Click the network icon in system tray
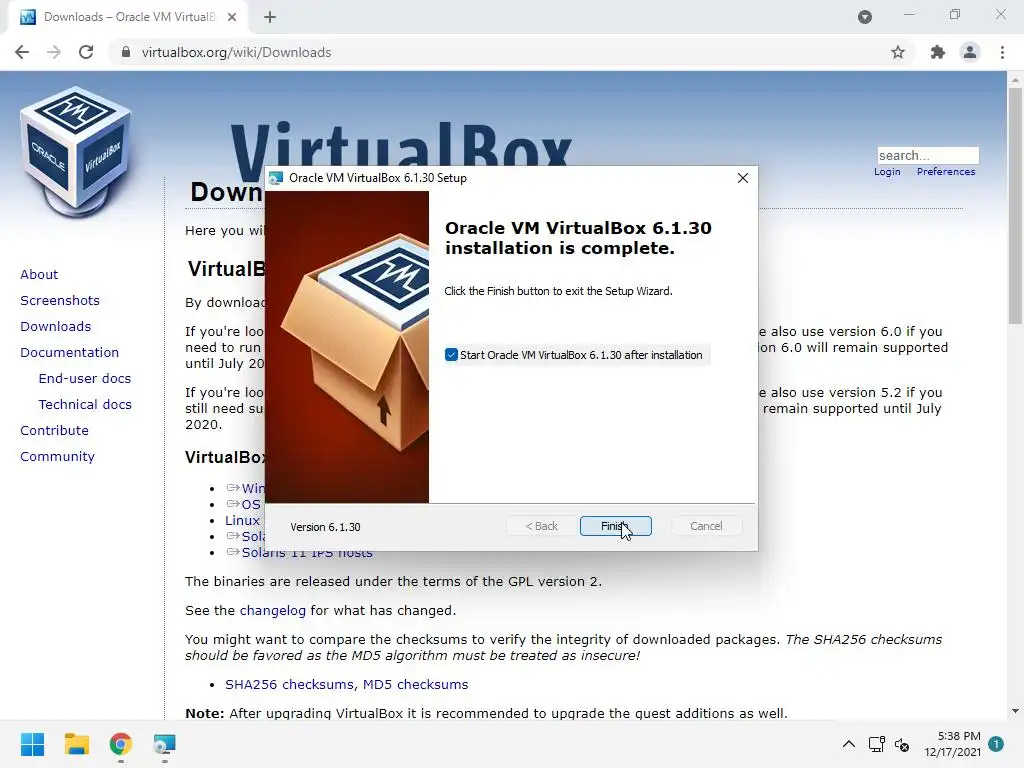Viewport: 1024px width, 768px height. [876, 744]
